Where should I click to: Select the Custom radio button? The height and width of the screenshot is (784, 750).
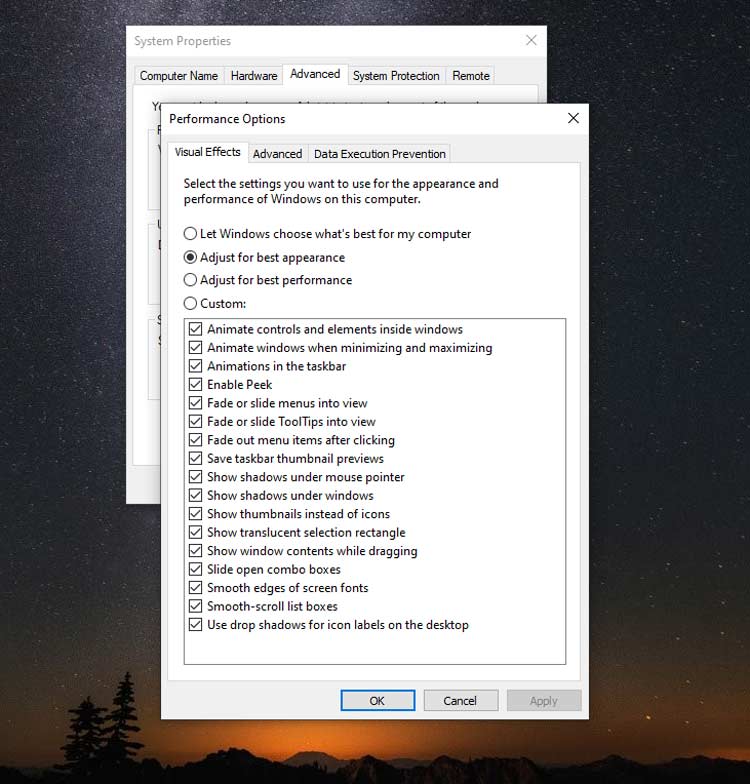tap(191, 303)
